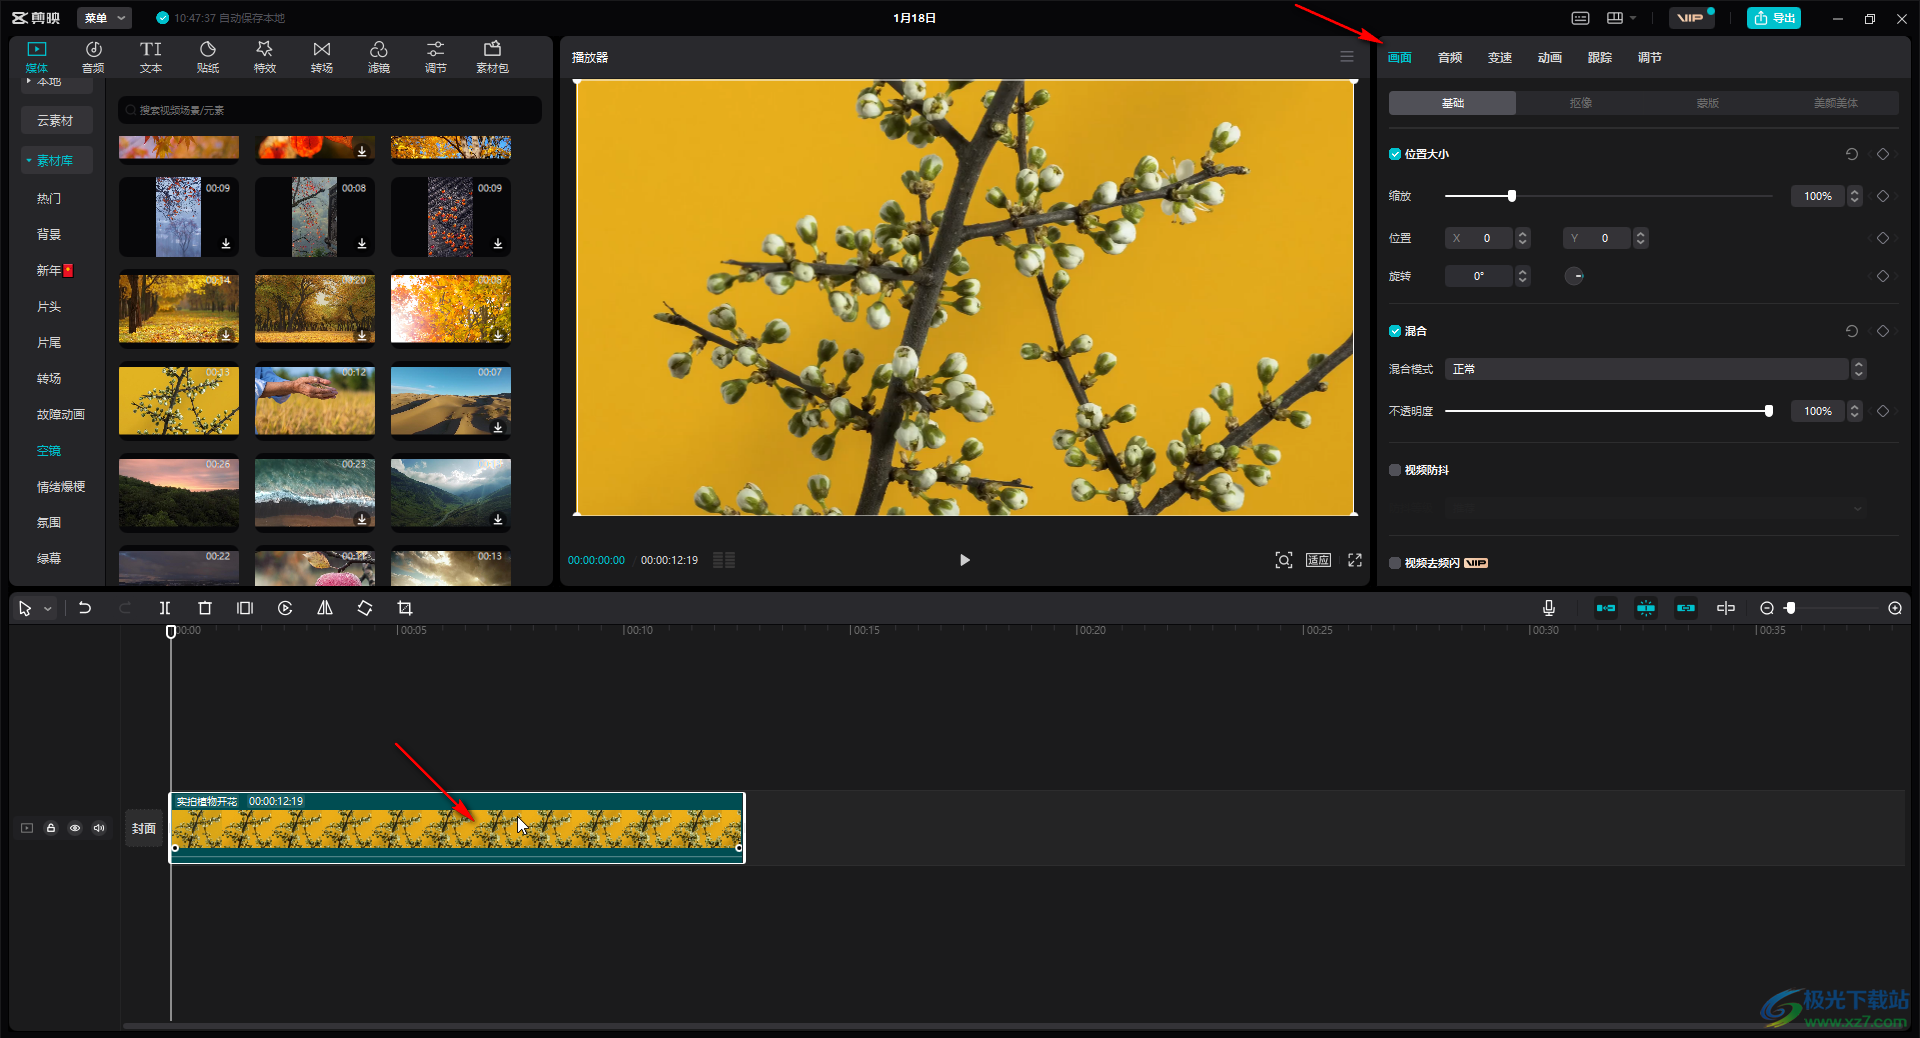Image resolution: width=1920 pixels, height=1038 pixels.
Task: Click the split clip tool
Action: coord(165,608)
